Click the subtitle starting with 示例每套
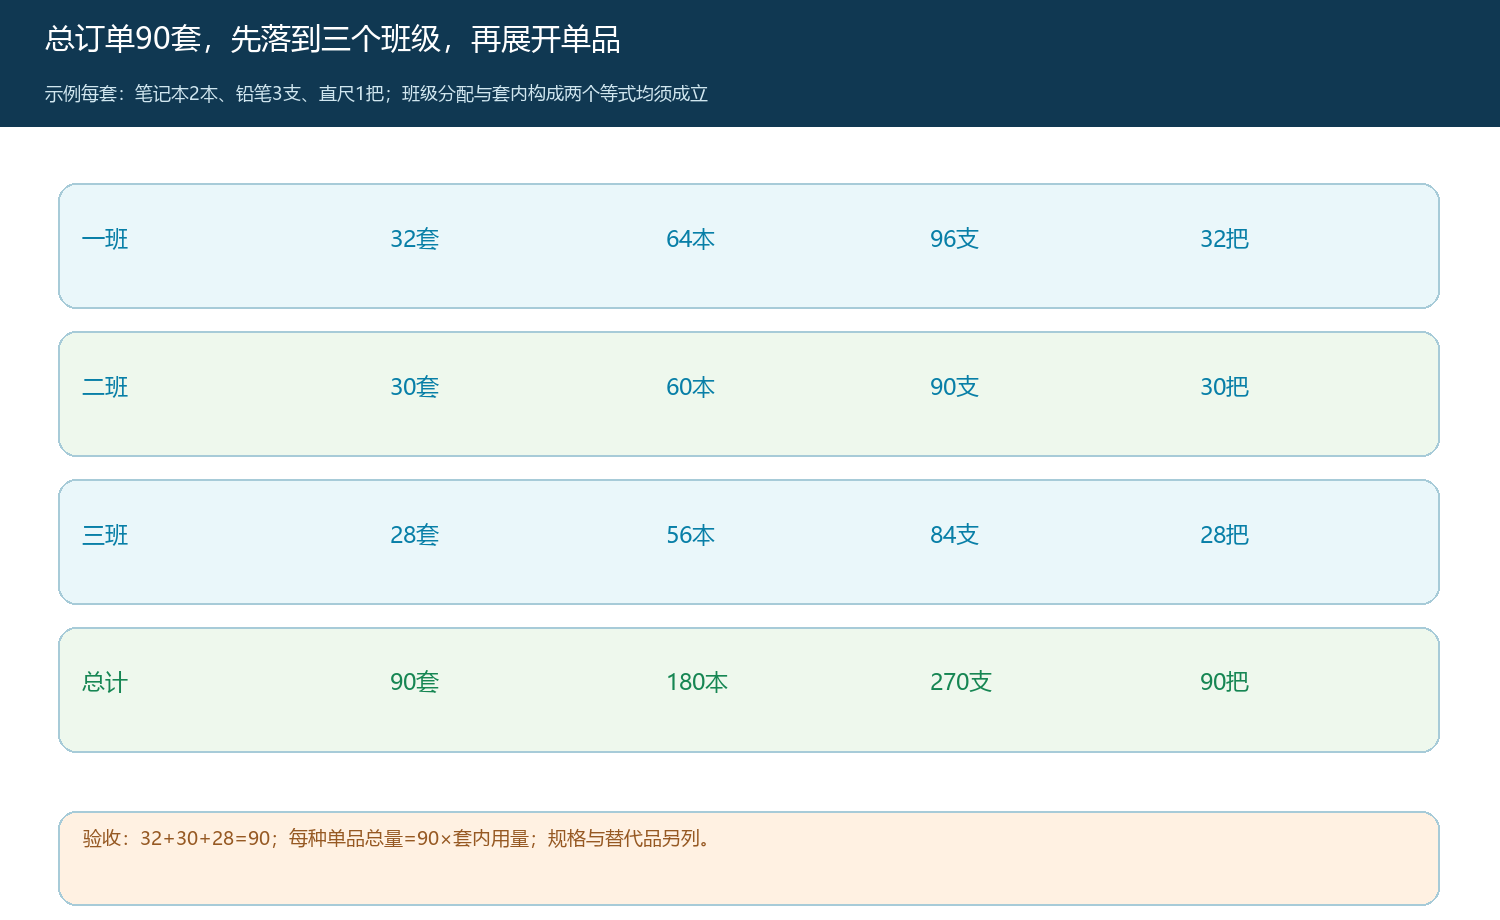 [376, 94]
